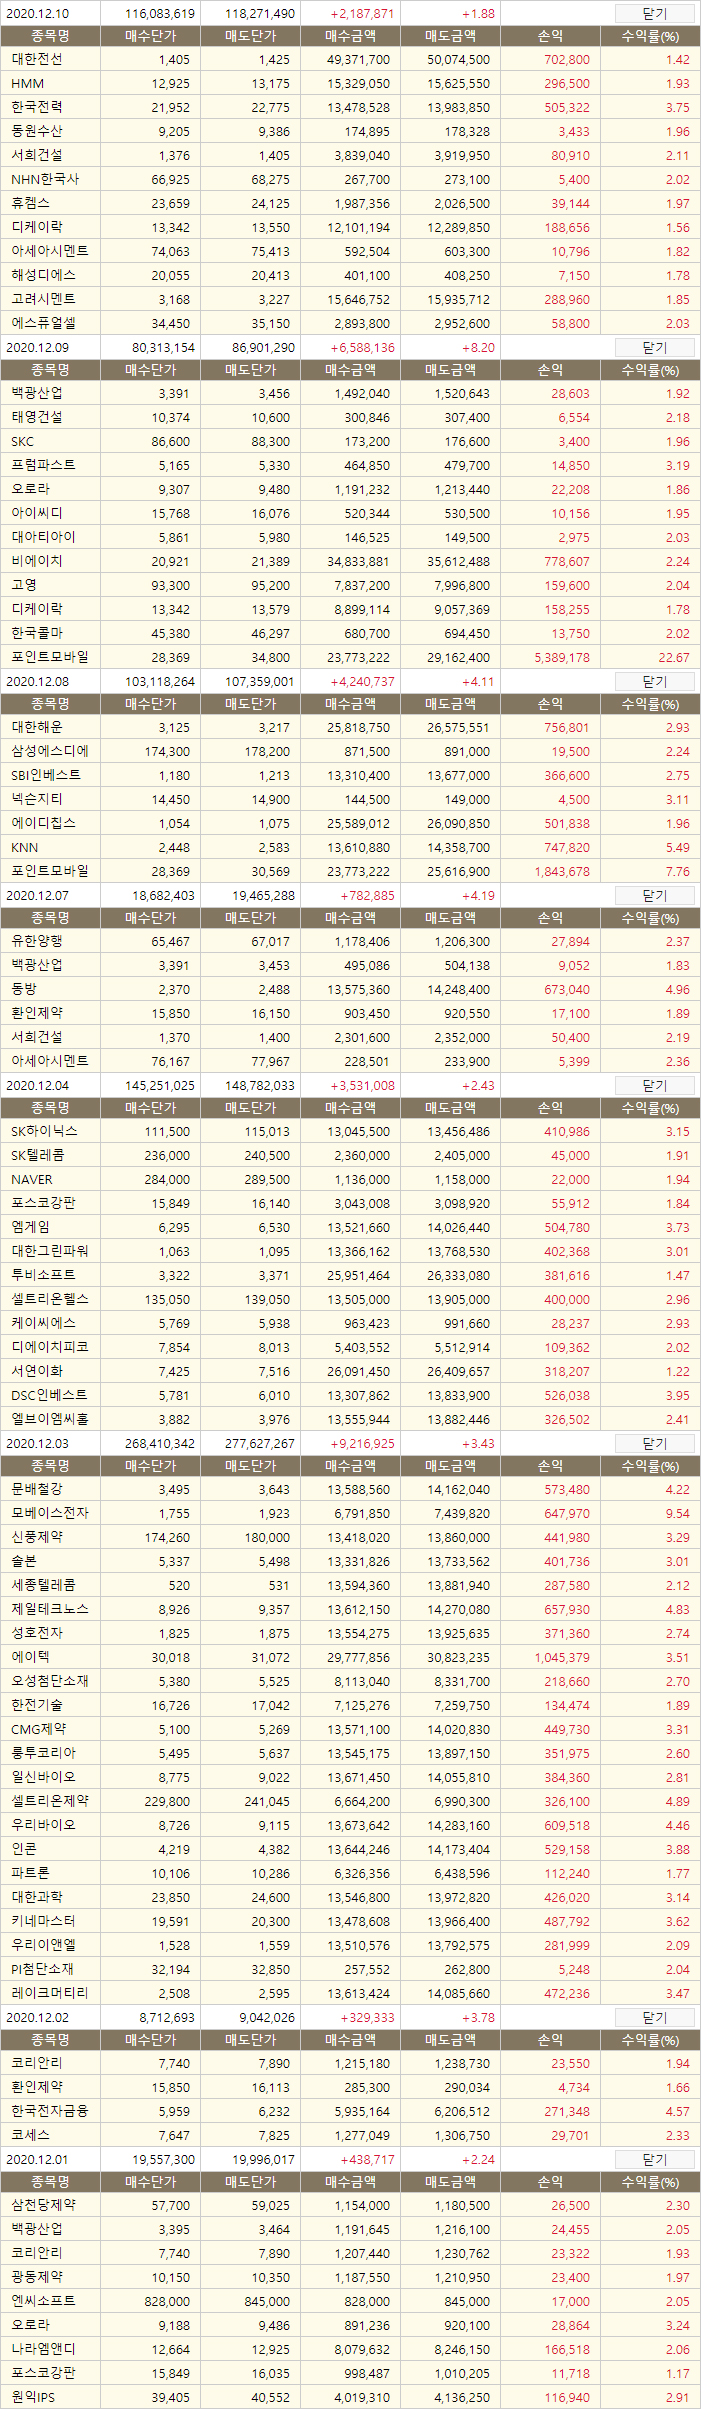
Task: Select the 유한양행 stock name
Action: point(36,941)
